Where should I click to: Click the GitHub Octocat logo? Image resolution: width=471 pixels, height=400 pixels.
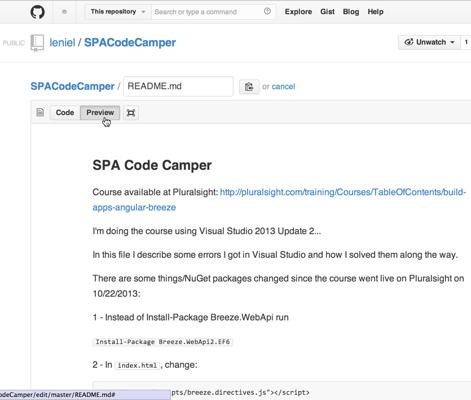[37, 12]
